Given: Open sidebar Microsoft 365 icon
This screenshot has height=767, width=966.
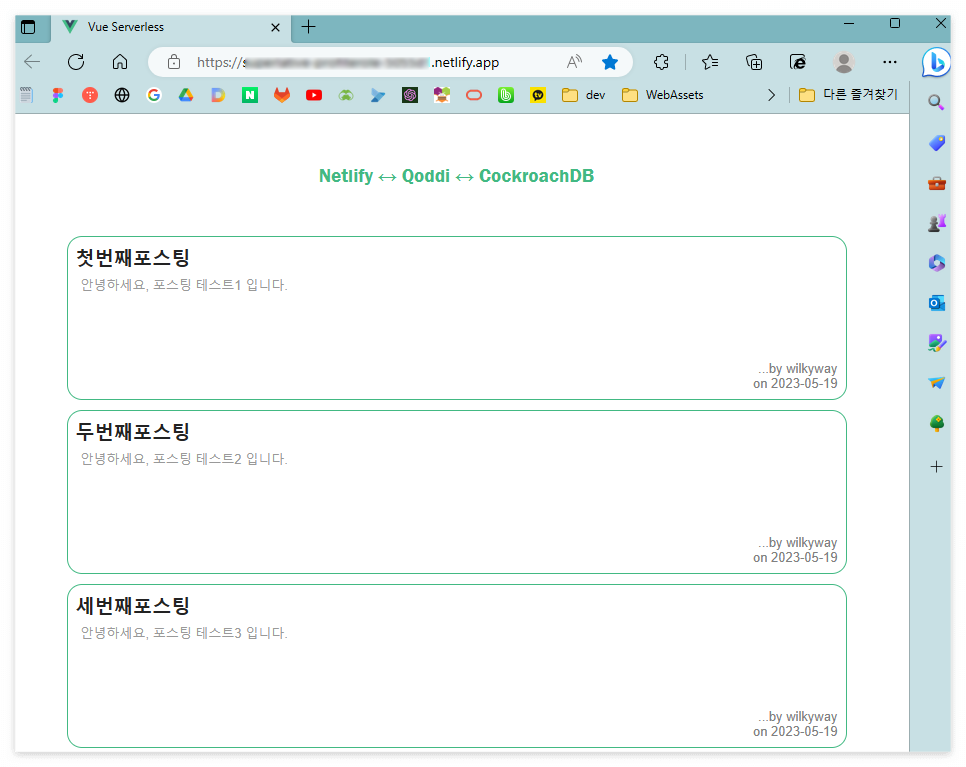Looking at the screenshot, I should pyautogui.click(x=936, y=263).
